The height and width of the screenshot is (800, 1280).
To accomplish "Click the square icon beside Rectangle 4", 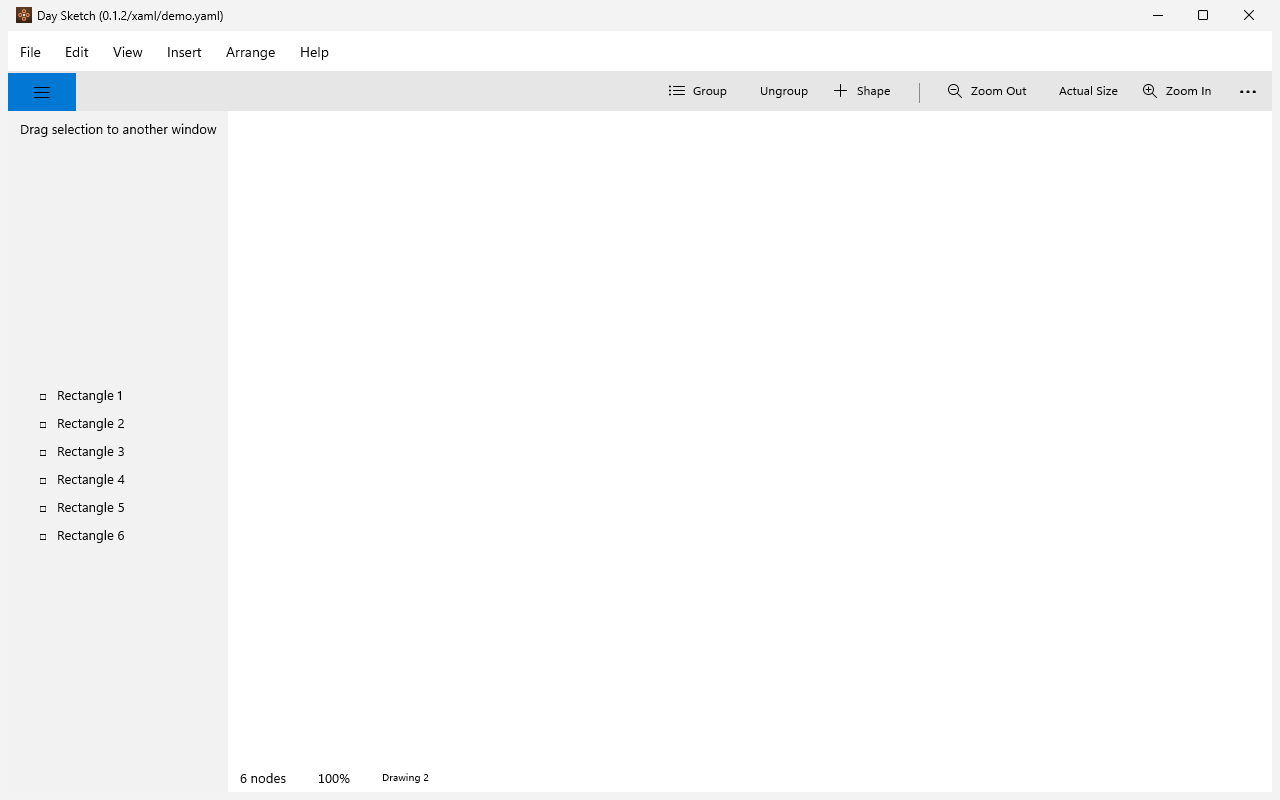I will [x=43, y=481].
